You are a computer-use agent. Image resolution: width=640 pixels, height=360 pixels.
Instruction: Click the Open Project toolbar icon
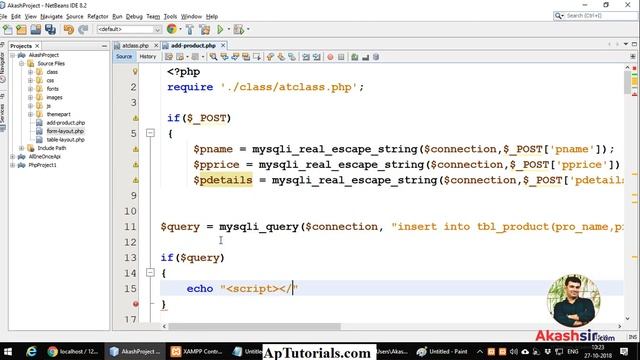click(x=36, y=29)
